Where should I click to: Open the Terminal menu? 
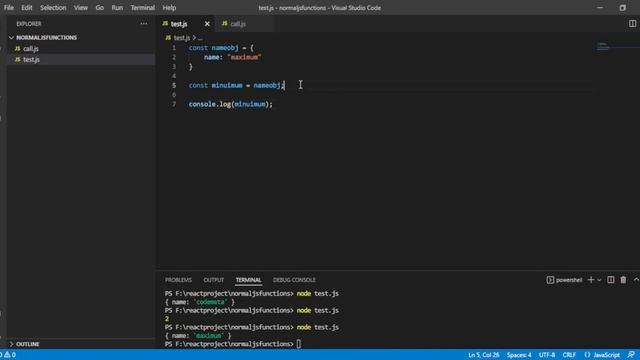coord(142,8)
